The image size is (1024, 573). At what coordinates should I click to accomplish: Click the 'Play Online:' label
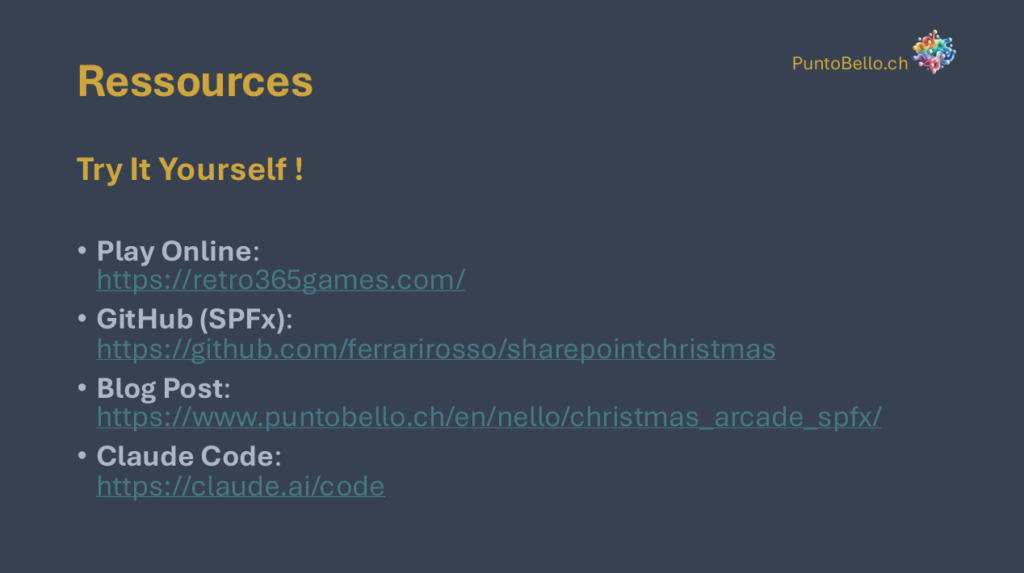tap(177, 250)
